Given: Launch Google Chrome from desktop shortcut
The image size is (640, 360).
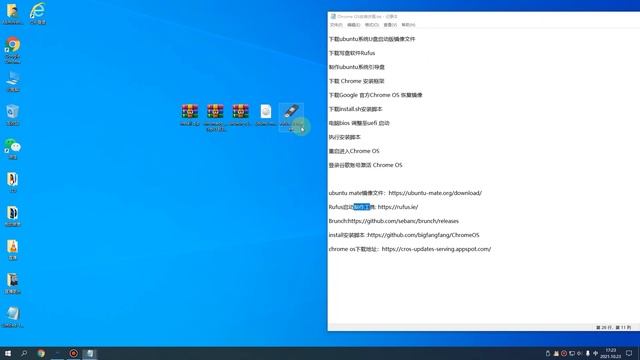Looking at the screenshot, I should (x=13, y=50).
